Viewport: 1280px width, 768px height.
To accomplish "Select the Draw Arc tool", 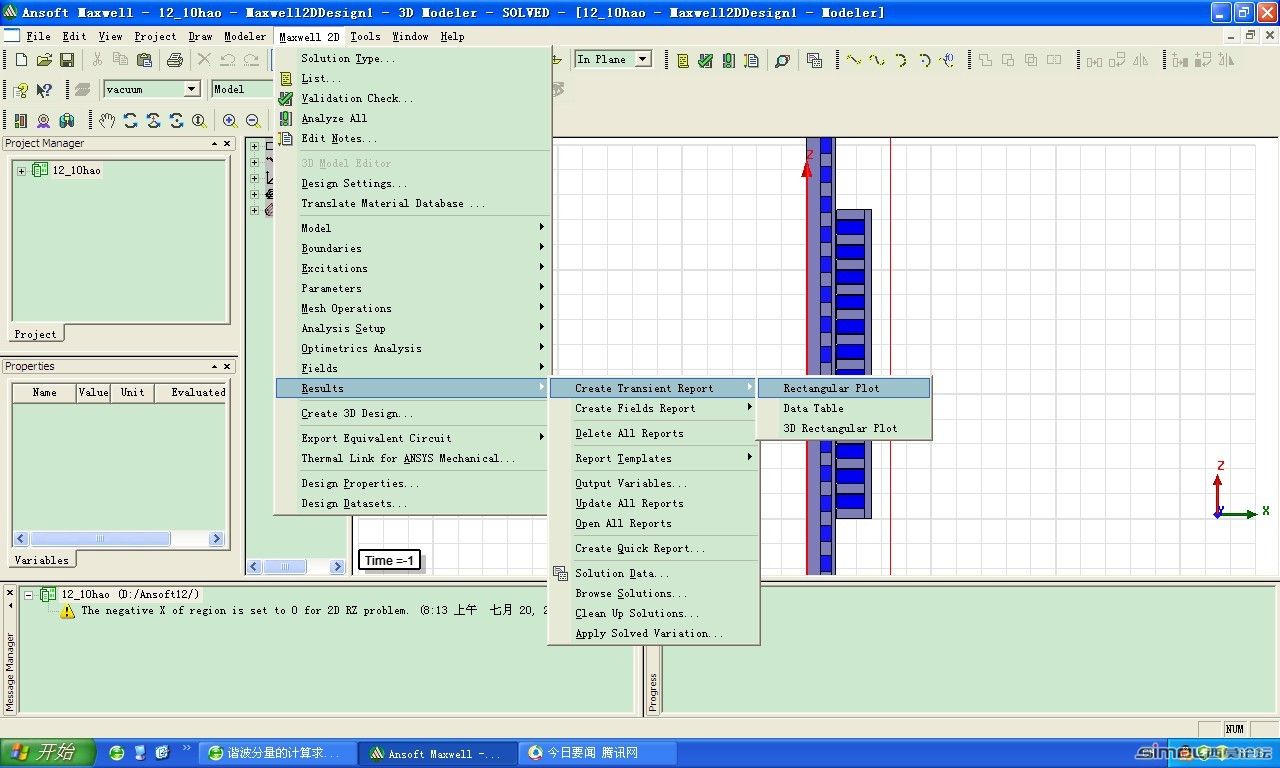I will click(900, 60).
